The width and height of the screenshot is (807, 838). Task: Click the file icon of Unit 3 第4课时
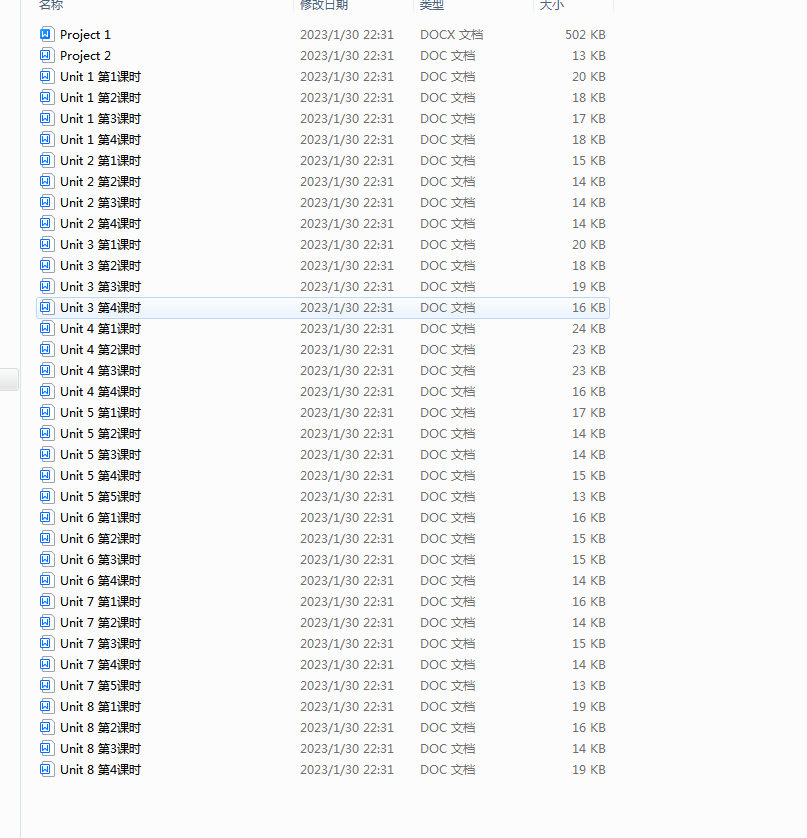(x=46, y=307)
